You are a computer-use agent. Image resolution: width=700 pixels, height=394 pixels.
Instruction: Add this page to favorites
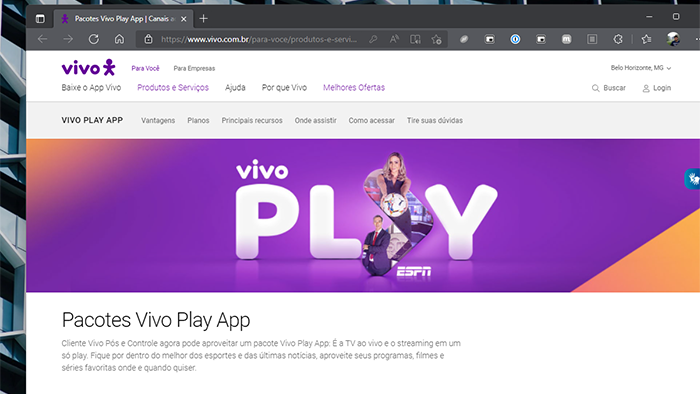437,39
